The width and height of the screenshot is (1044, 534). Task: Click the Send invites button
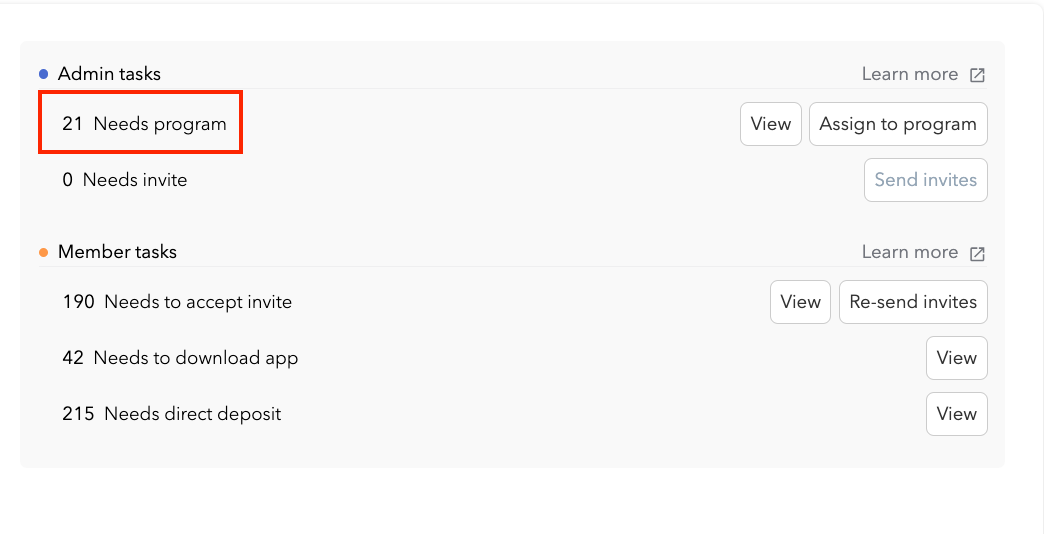pos(925,180)
